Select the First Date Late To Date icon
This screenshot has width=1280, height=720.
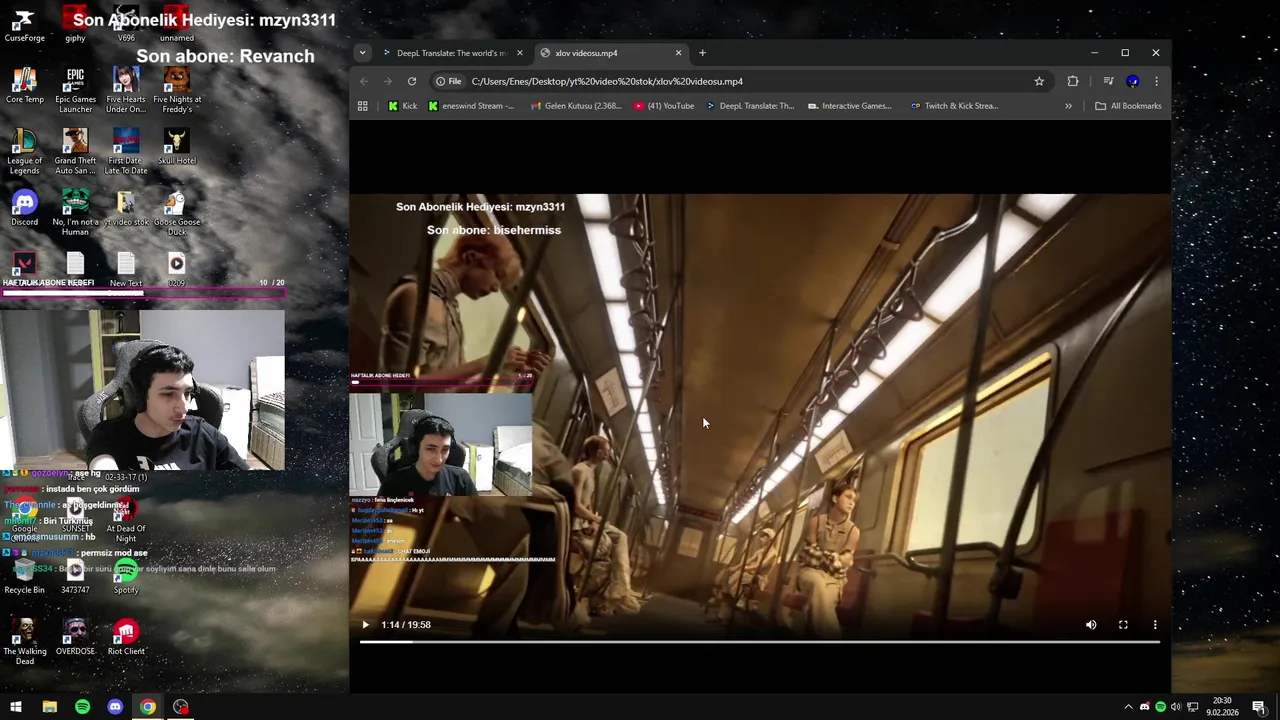point(126,151)
